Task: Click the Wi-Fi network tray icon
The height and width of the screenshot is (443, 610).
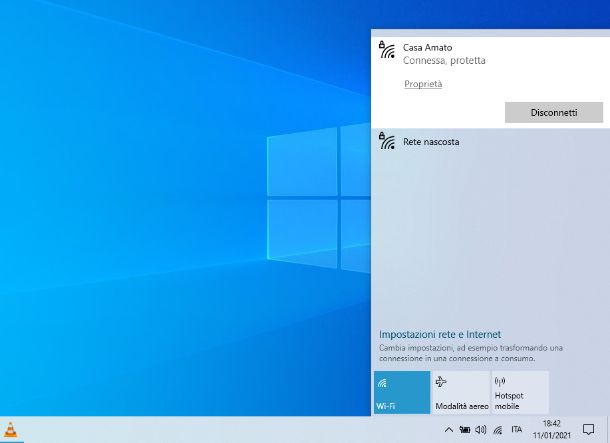Action: coord(497,430)
